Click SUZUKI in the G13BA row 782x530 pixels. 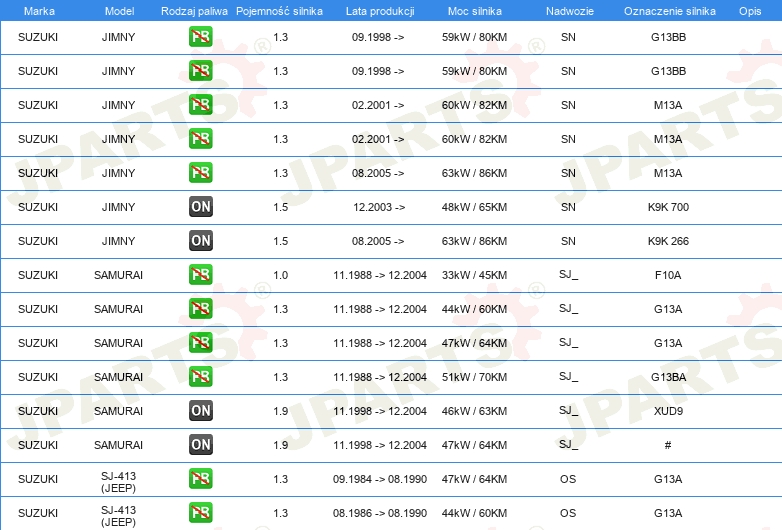click(x=38, y=377)
